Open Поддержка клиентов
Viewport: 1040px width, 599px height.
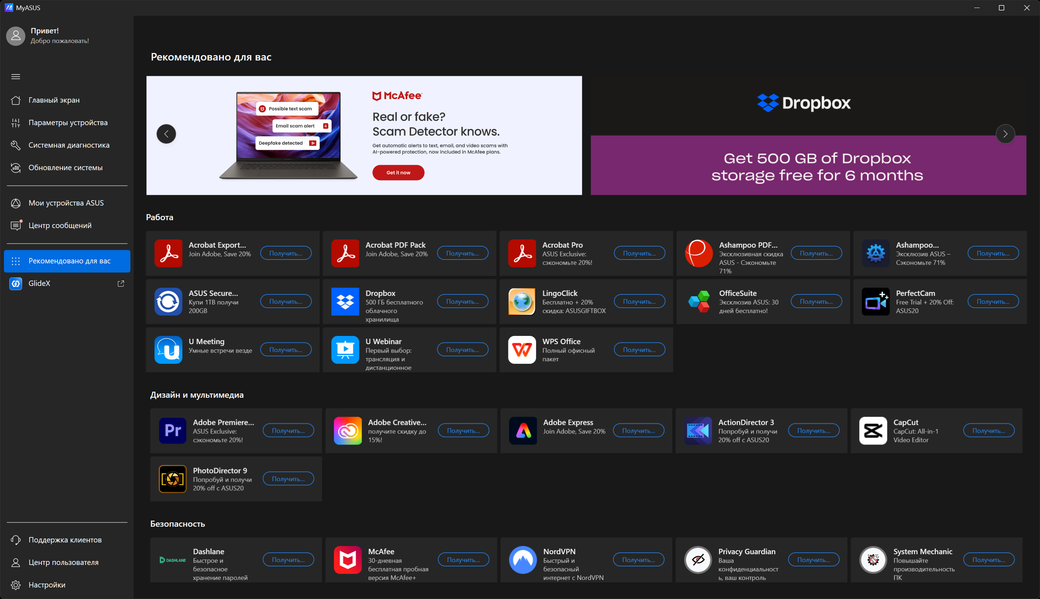tap(67, 540)
